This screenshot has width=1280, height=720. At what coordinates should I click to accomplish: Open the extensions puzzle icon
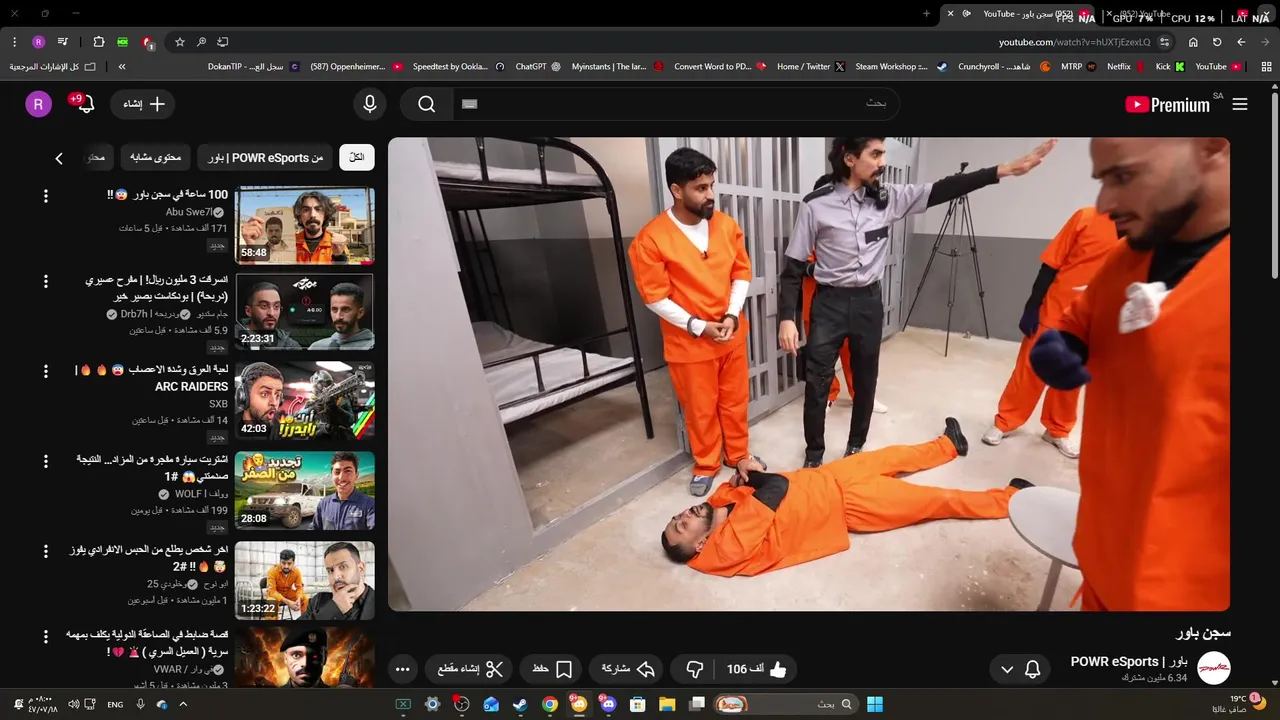pyautogui.click(x=98, y=42)
